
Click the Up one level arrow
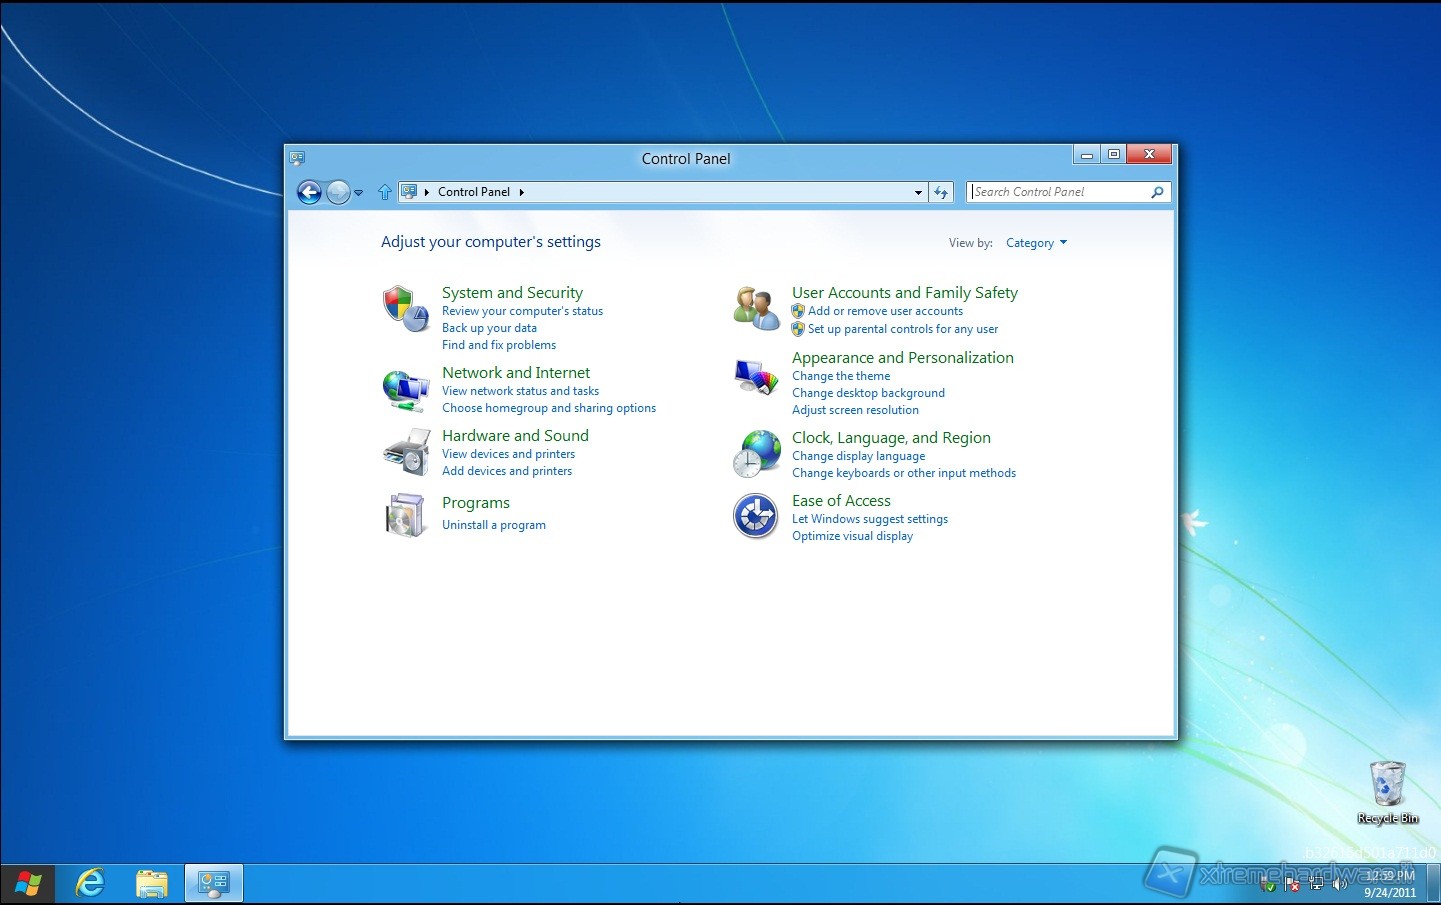(385, 192)
